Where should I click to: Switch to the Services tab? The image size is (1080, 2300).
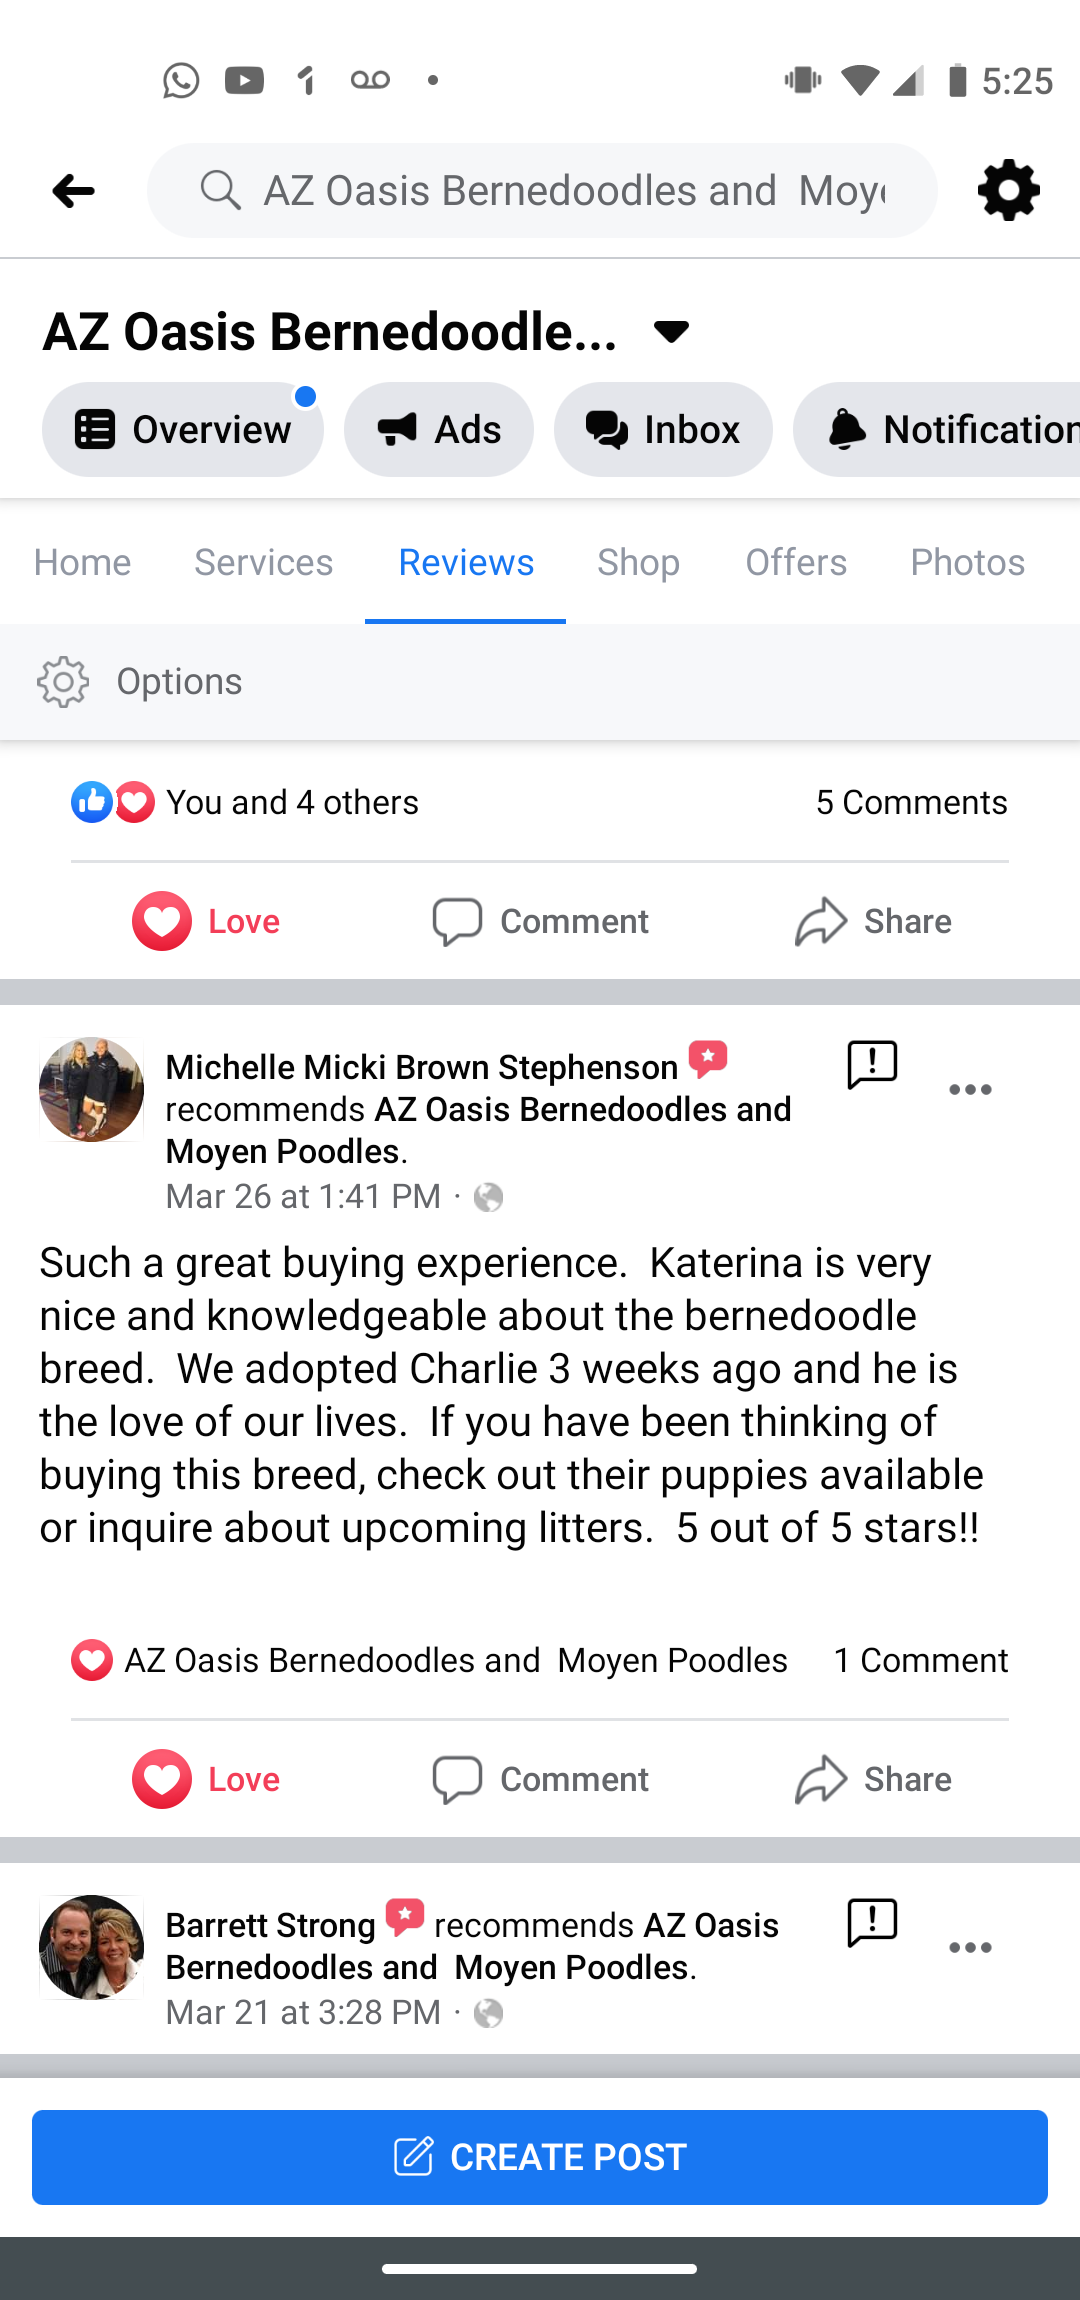click(x=263, y=563)
